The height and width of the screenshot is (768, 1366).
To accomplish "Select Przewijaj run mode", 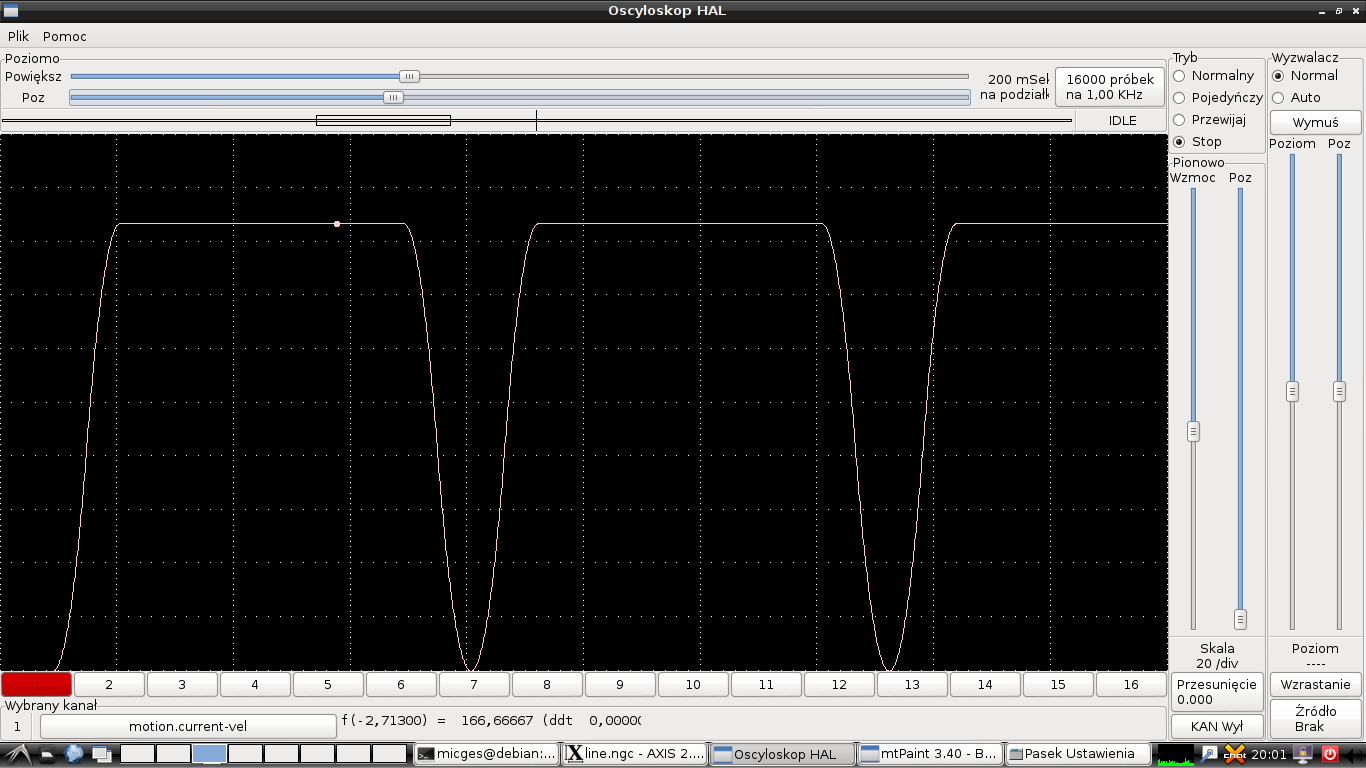I will click(1210, 120).
